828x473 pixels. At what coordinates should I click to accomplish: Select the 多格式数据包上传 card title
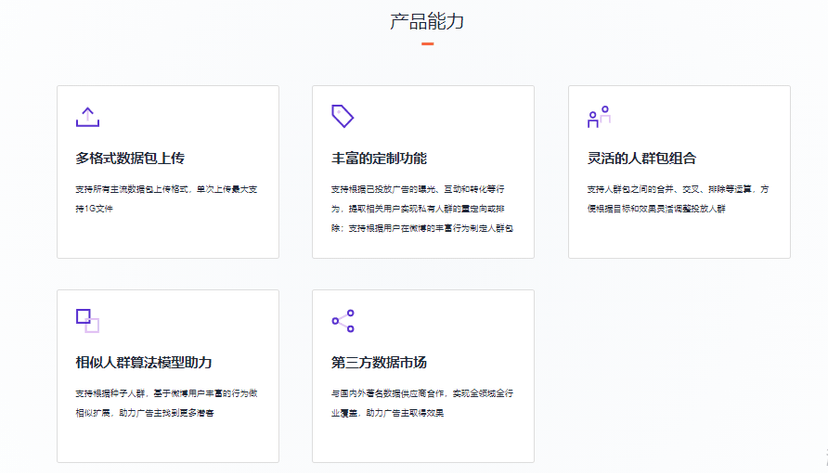click(130, 158)
